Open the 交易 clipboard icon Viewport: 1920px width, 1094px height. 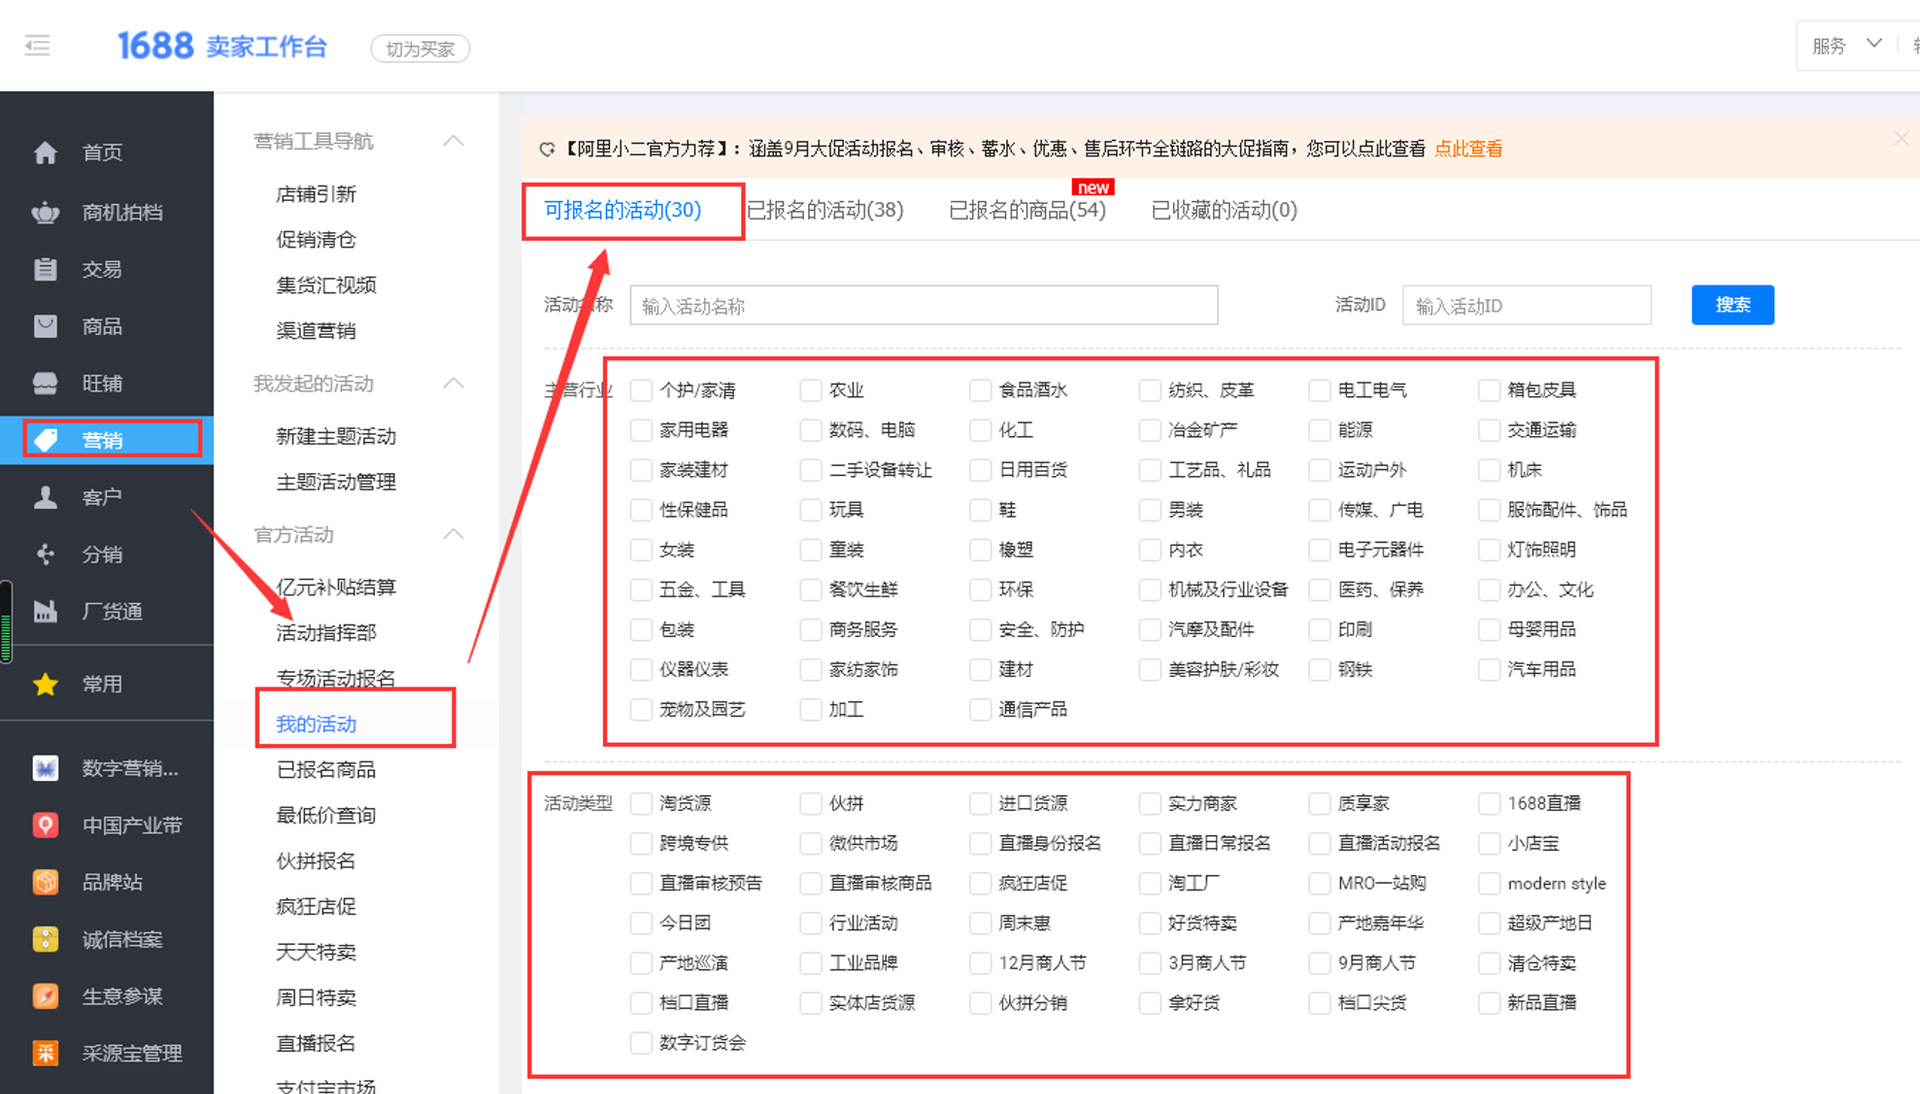pyautogui.click(x=45, y=269)
